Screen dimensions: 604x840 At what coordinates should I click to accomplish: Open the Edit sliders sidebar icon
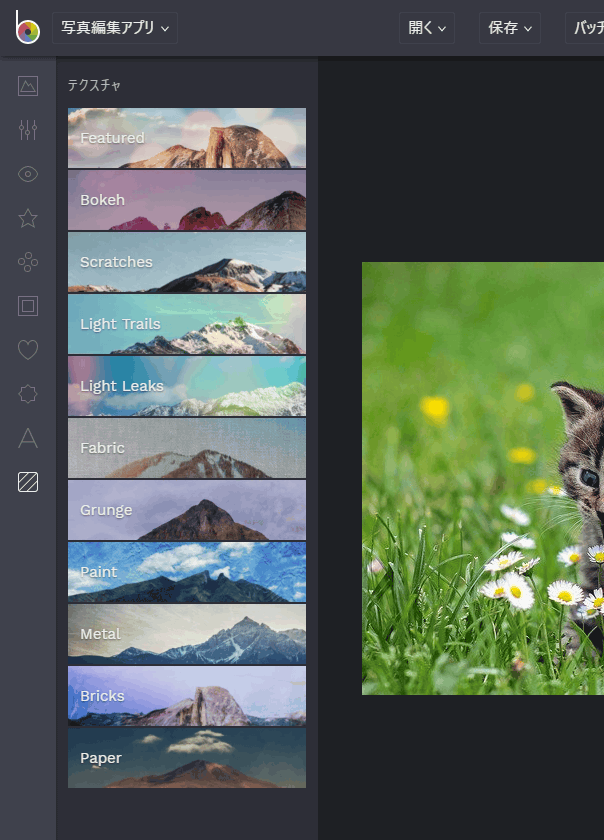[28, 130]
